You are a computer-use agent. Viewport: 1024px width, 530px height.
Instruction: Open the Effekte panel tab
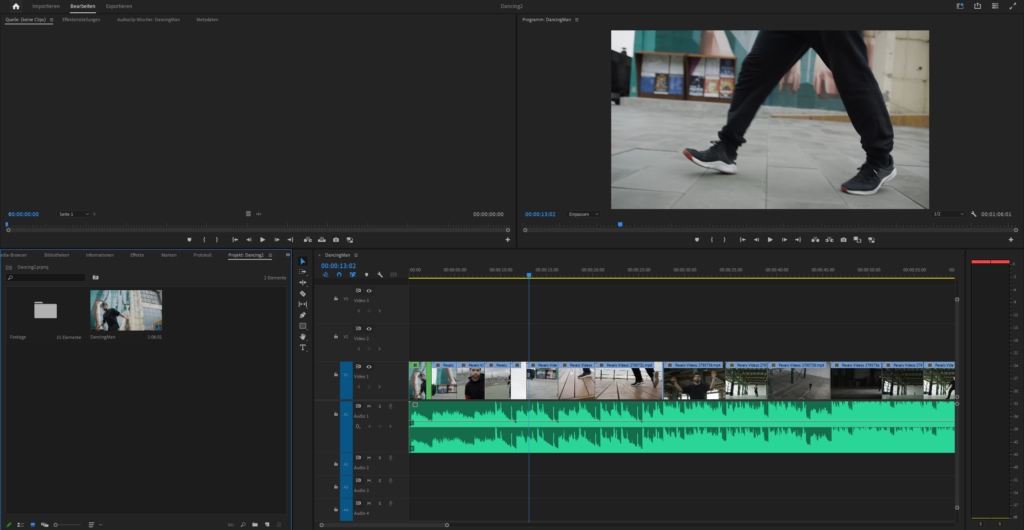[x=137, y=255]
